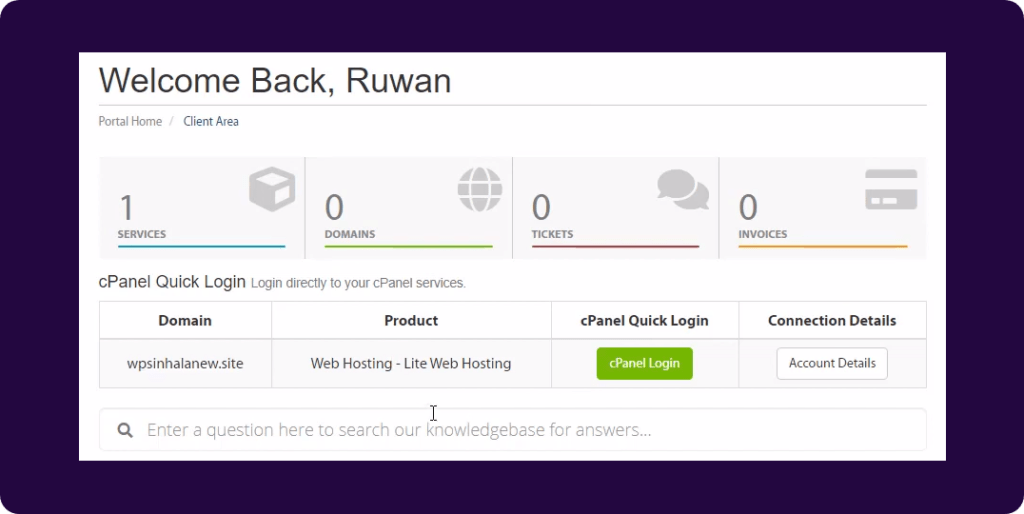Viewport: 1024px width, 514px height.
Task: Open the green cPanel Login button
Action: pos(645,363)
